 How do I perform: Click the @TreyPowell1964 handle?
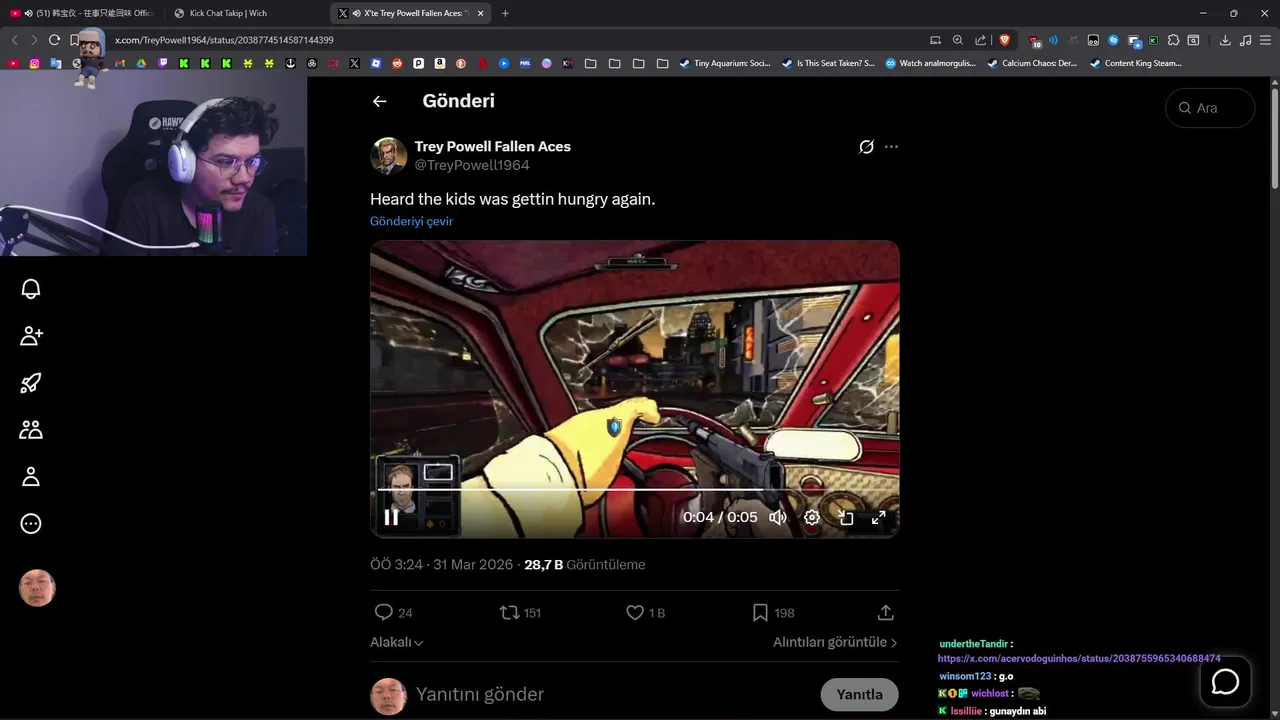(x=472, y=165)
